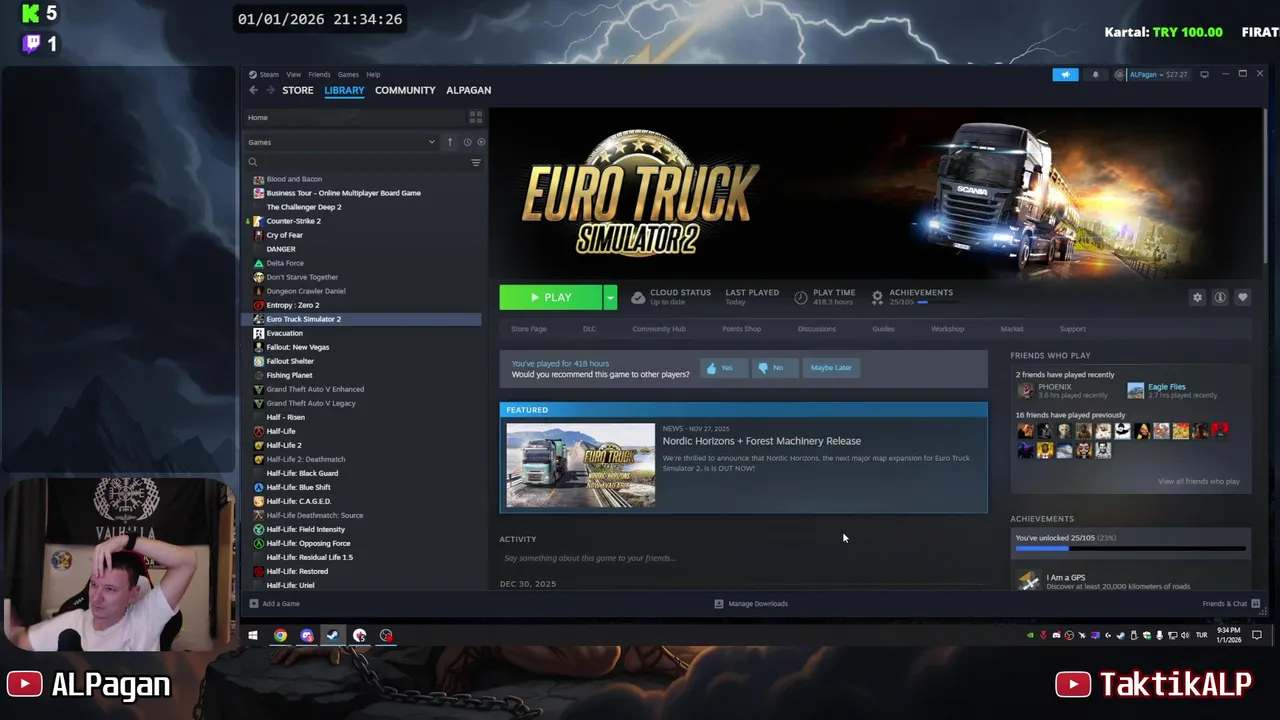Open game settings gear icon
This screenshot has height=720, width=1280.
1197,297
